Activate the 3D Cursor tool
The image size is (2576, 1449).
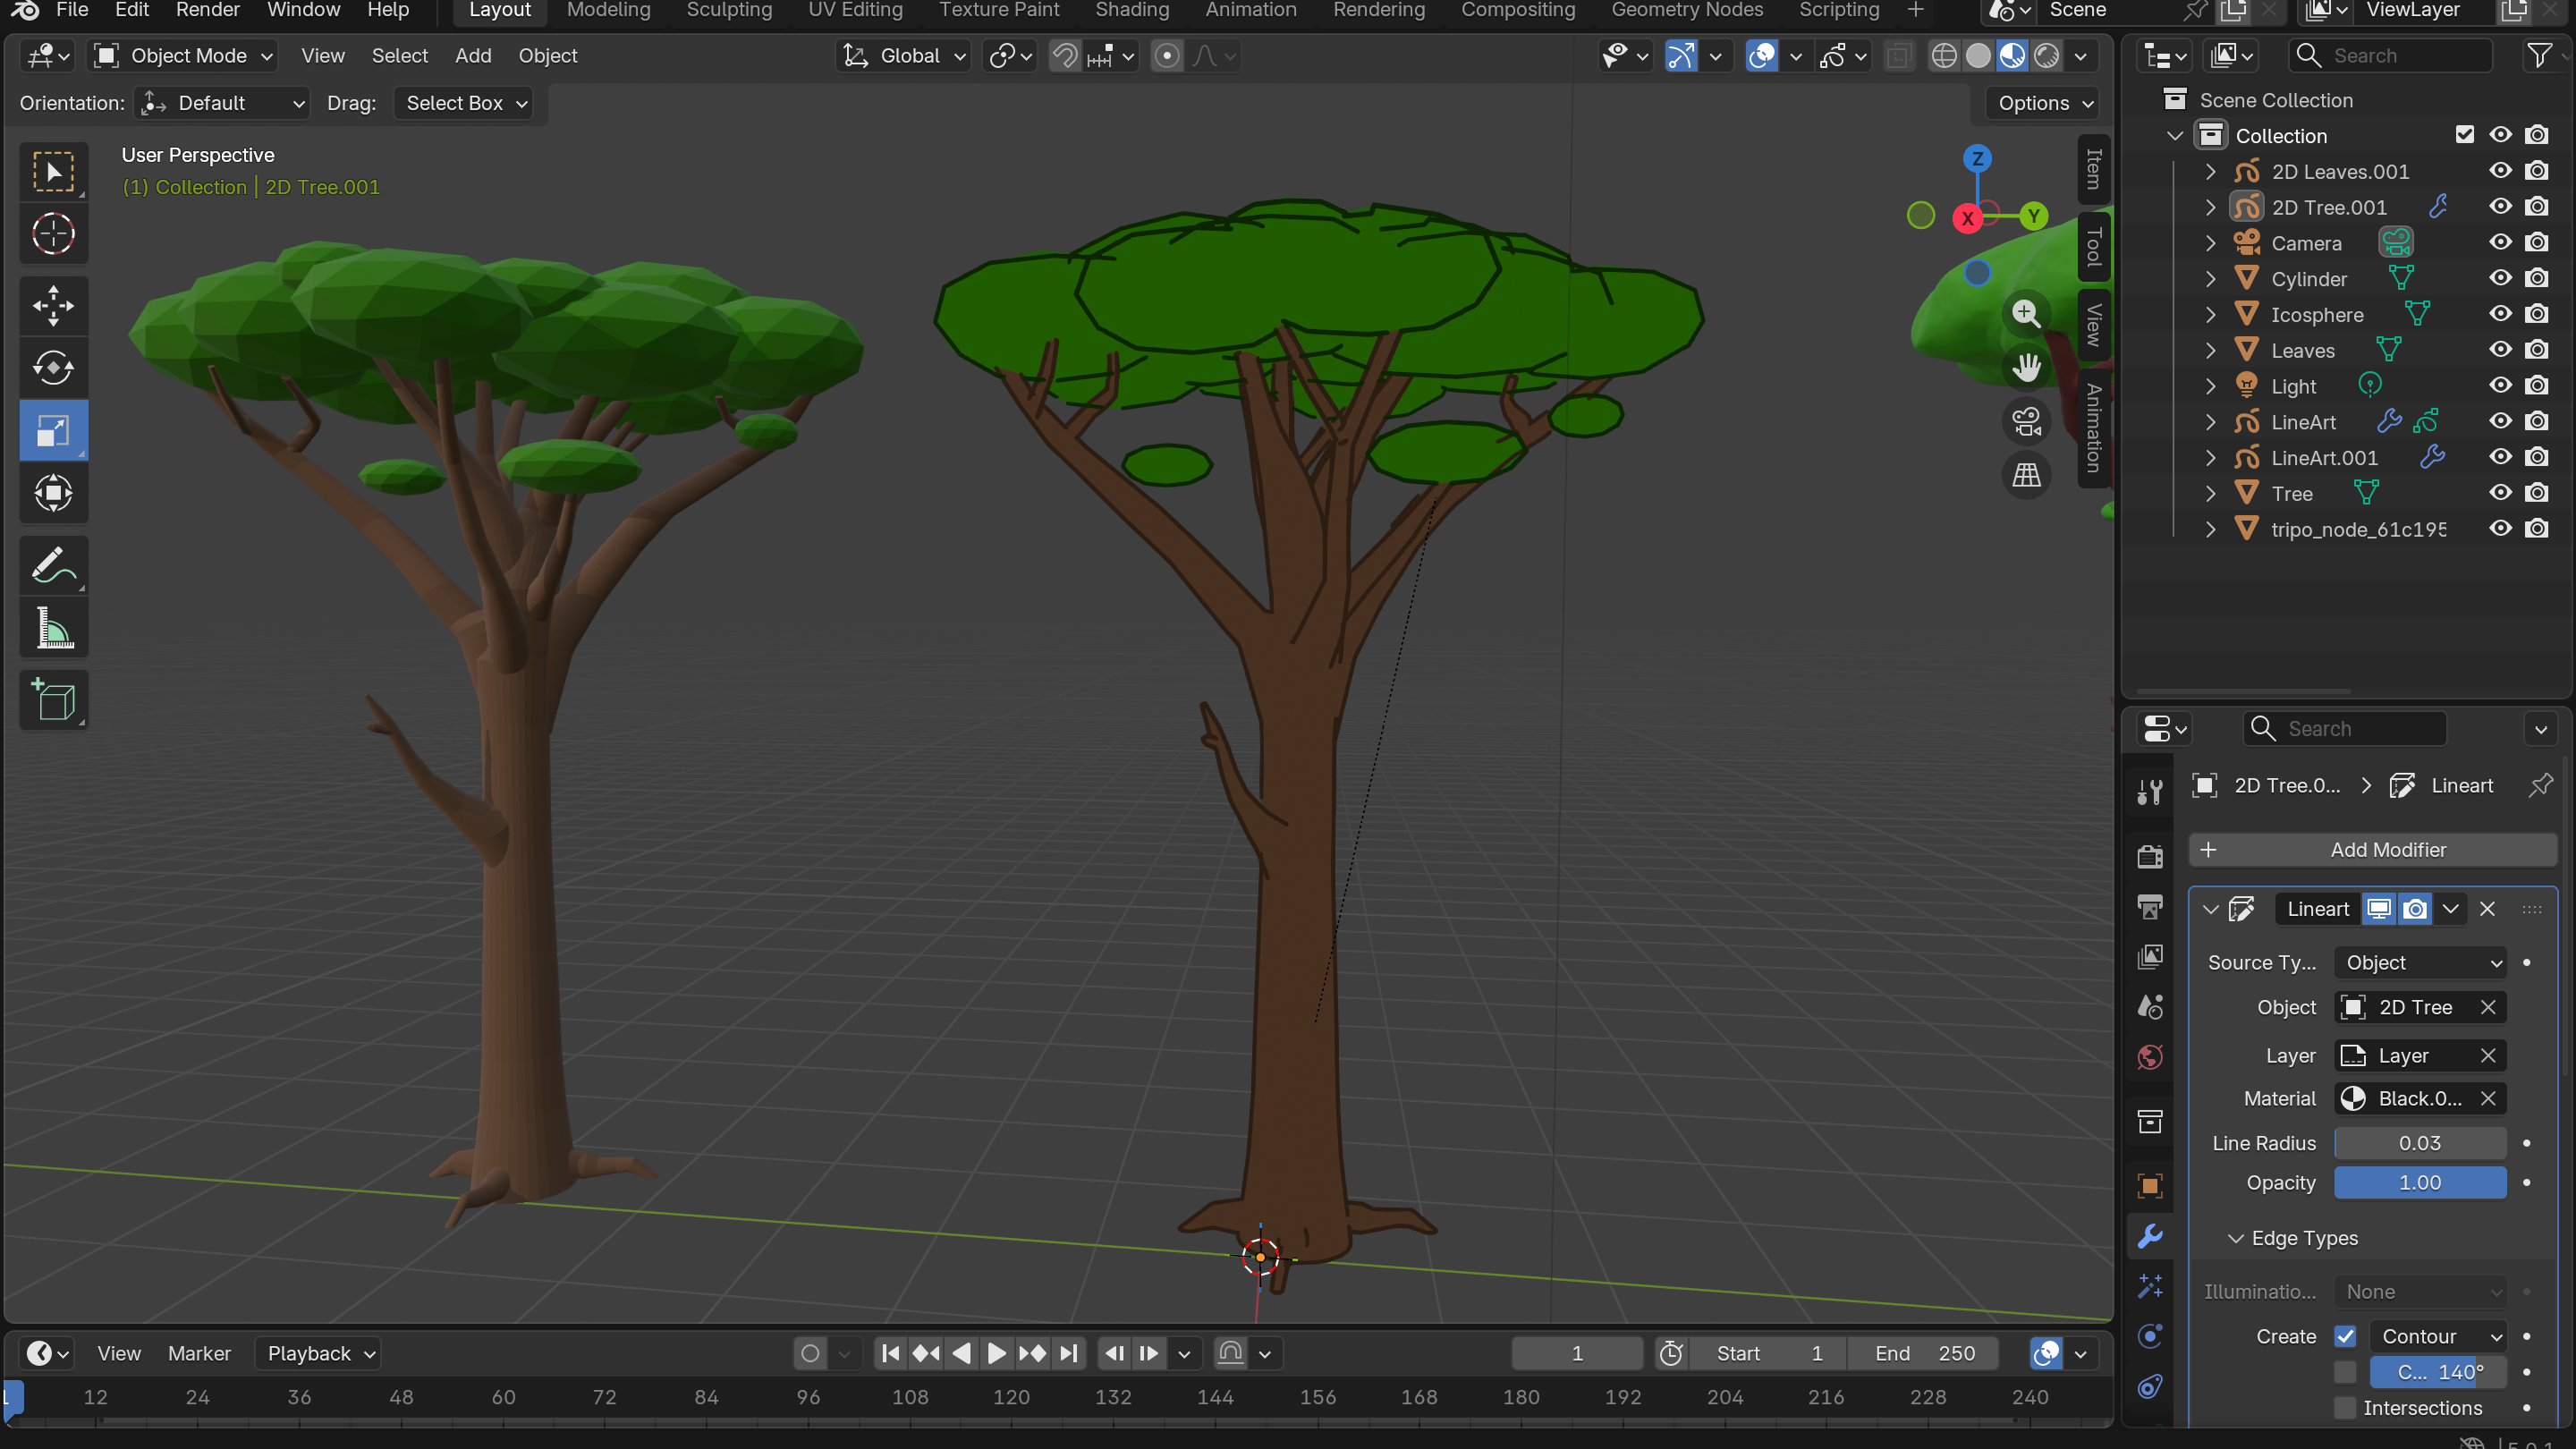click(54, 234)
